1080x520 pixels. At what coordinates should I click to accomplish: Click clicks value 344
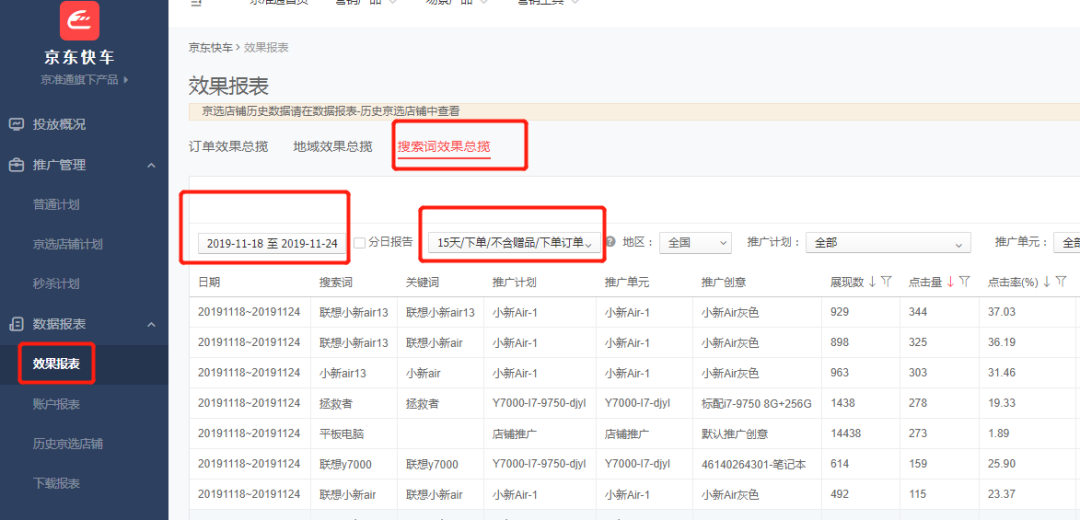click(x=918, y=312)
